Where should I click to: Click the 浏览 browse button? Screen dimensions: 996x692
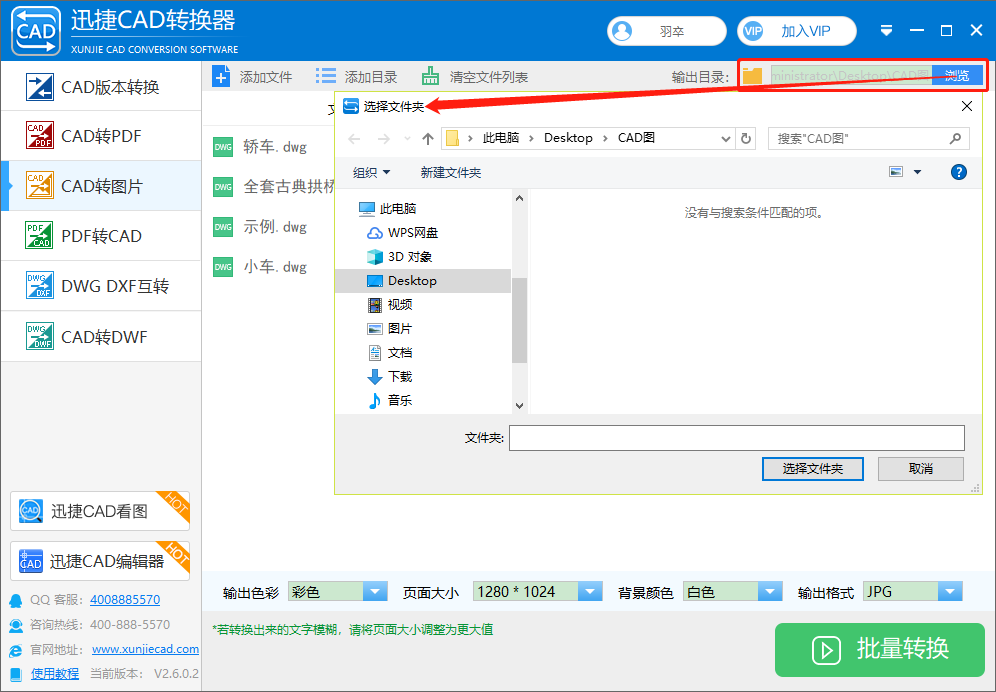tap(957, 76)
